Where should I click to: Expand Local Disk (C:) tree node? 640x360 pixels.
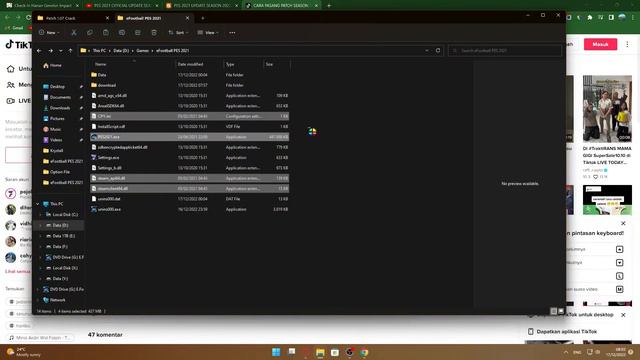[40, 214]
